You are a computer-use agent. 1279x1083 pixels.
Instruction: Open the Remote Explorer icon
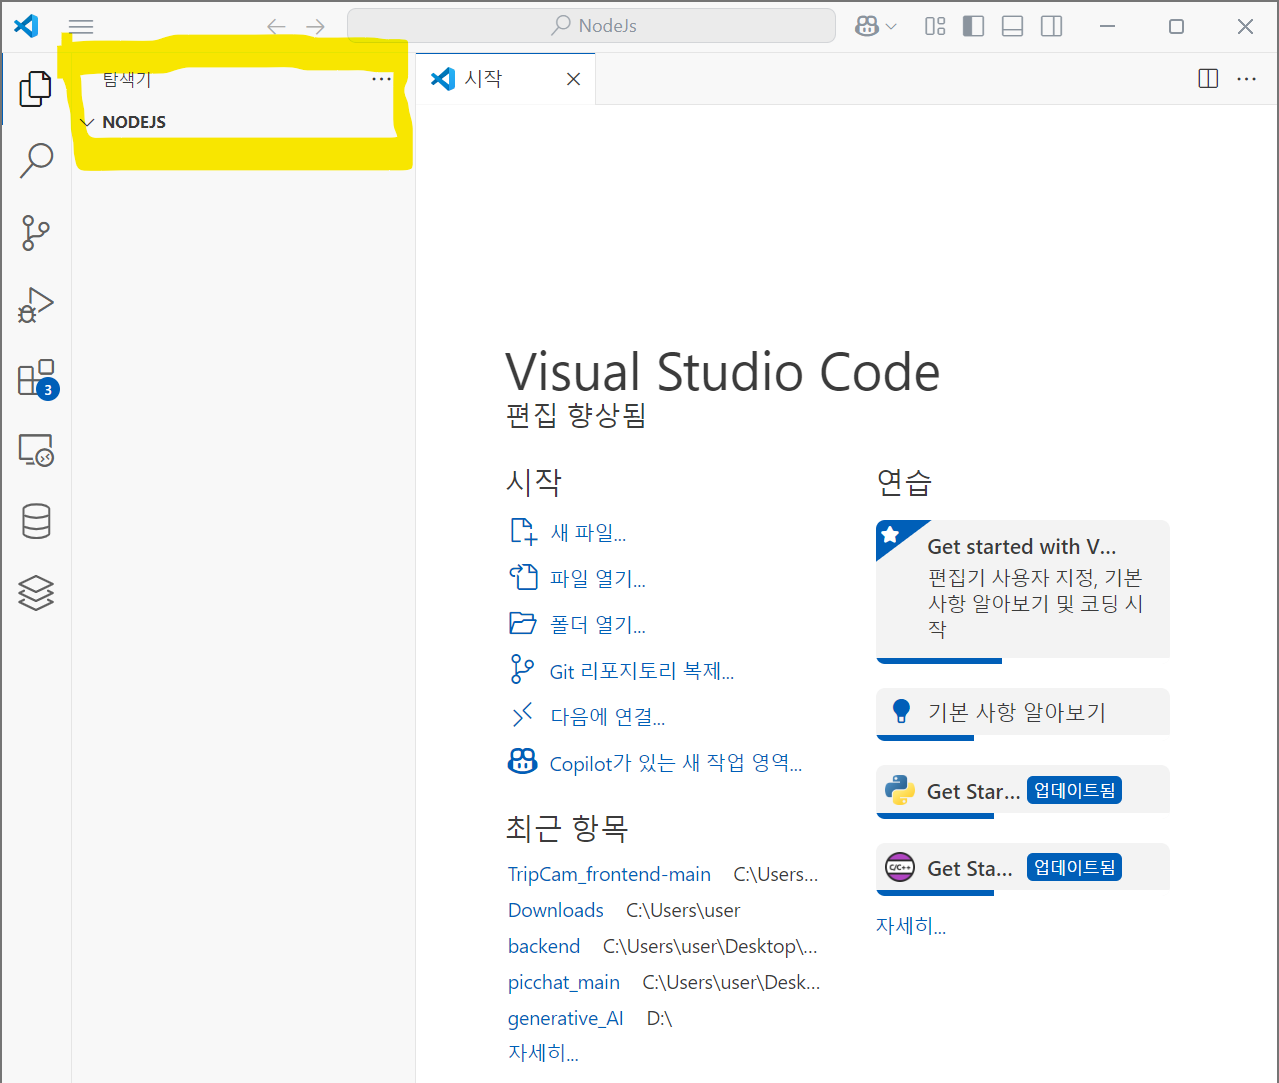click(x=36, y=450)
